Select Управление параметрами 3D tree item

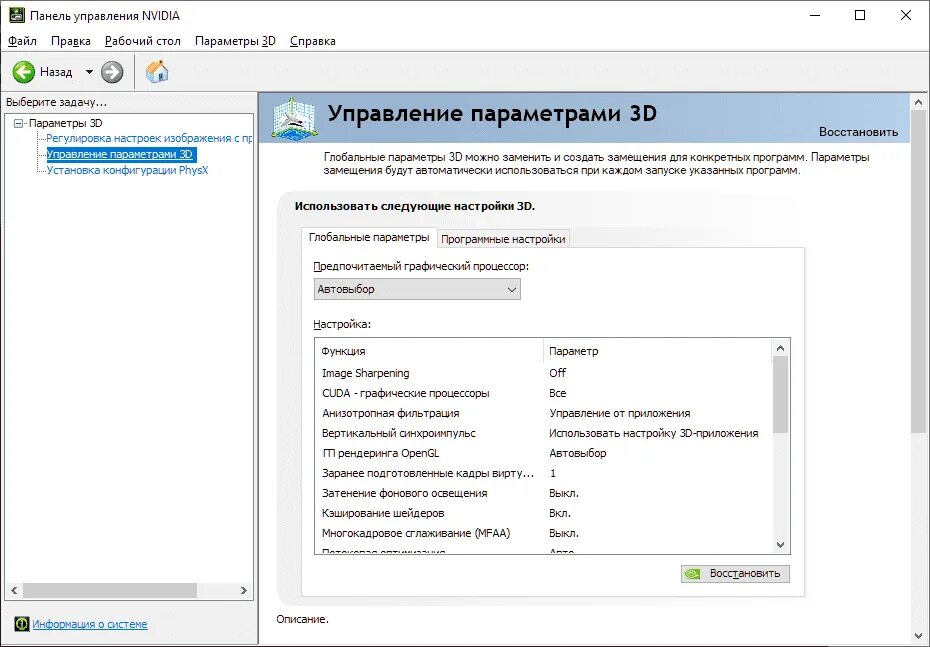pyautogui.click(x=120, y=154)
